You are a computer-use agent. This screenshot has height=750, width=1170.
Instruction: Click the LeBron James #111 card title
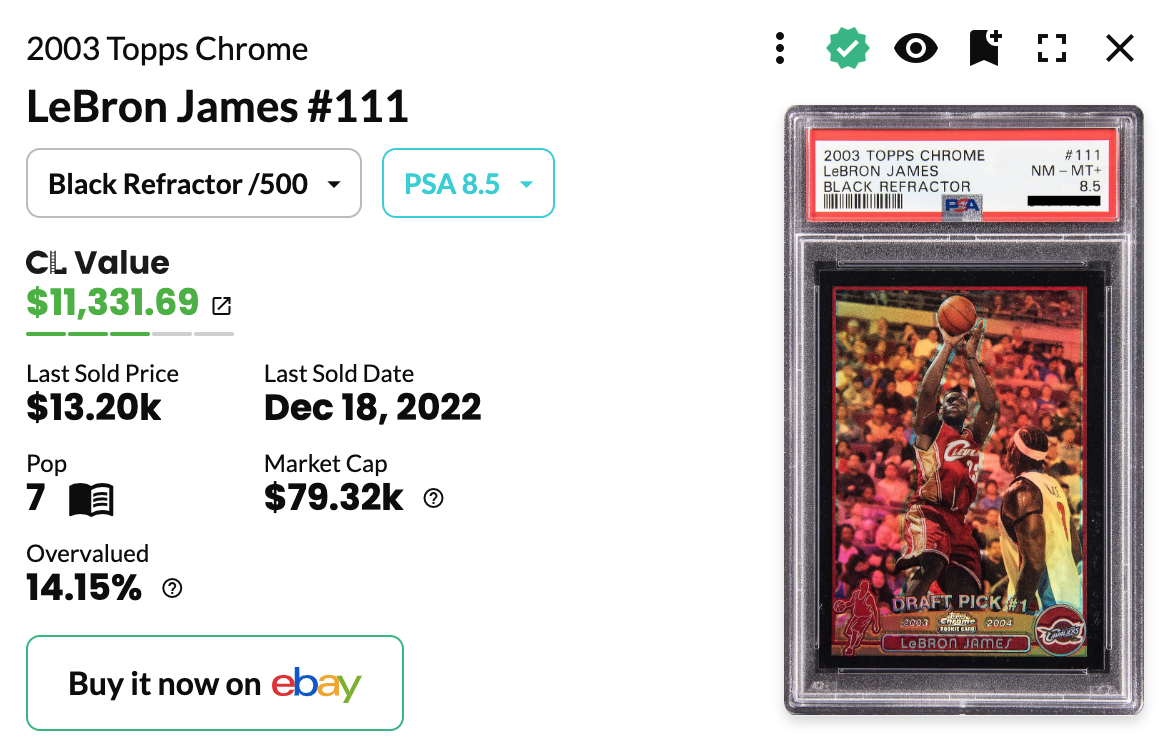(x=217, y=107)
